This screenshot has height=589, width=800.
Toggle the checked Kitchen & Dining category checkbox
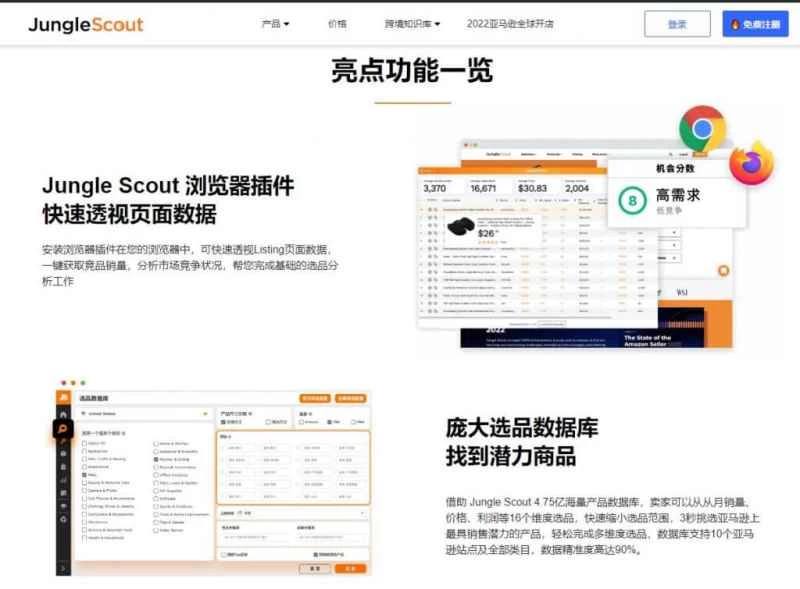click(x=156, y=461)
